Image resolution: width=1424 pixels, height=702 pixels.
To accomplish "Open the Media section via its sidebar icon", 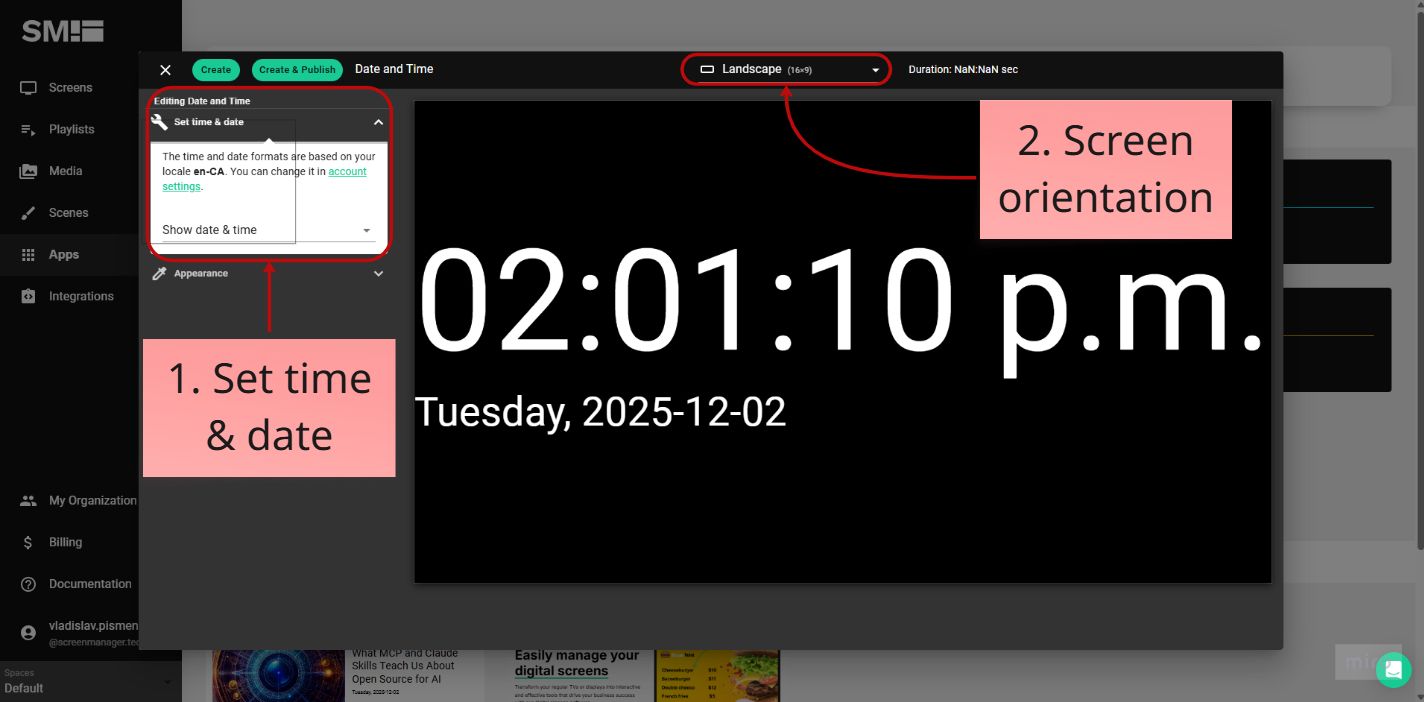I will [27, 170].
